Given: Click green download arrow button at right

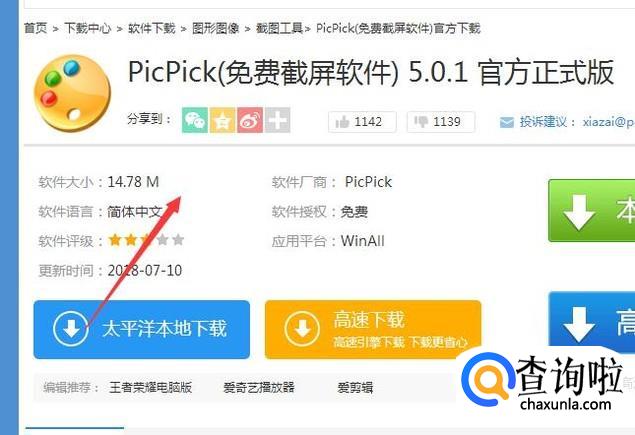Looking at the screenshot, I should click(591, 211).
